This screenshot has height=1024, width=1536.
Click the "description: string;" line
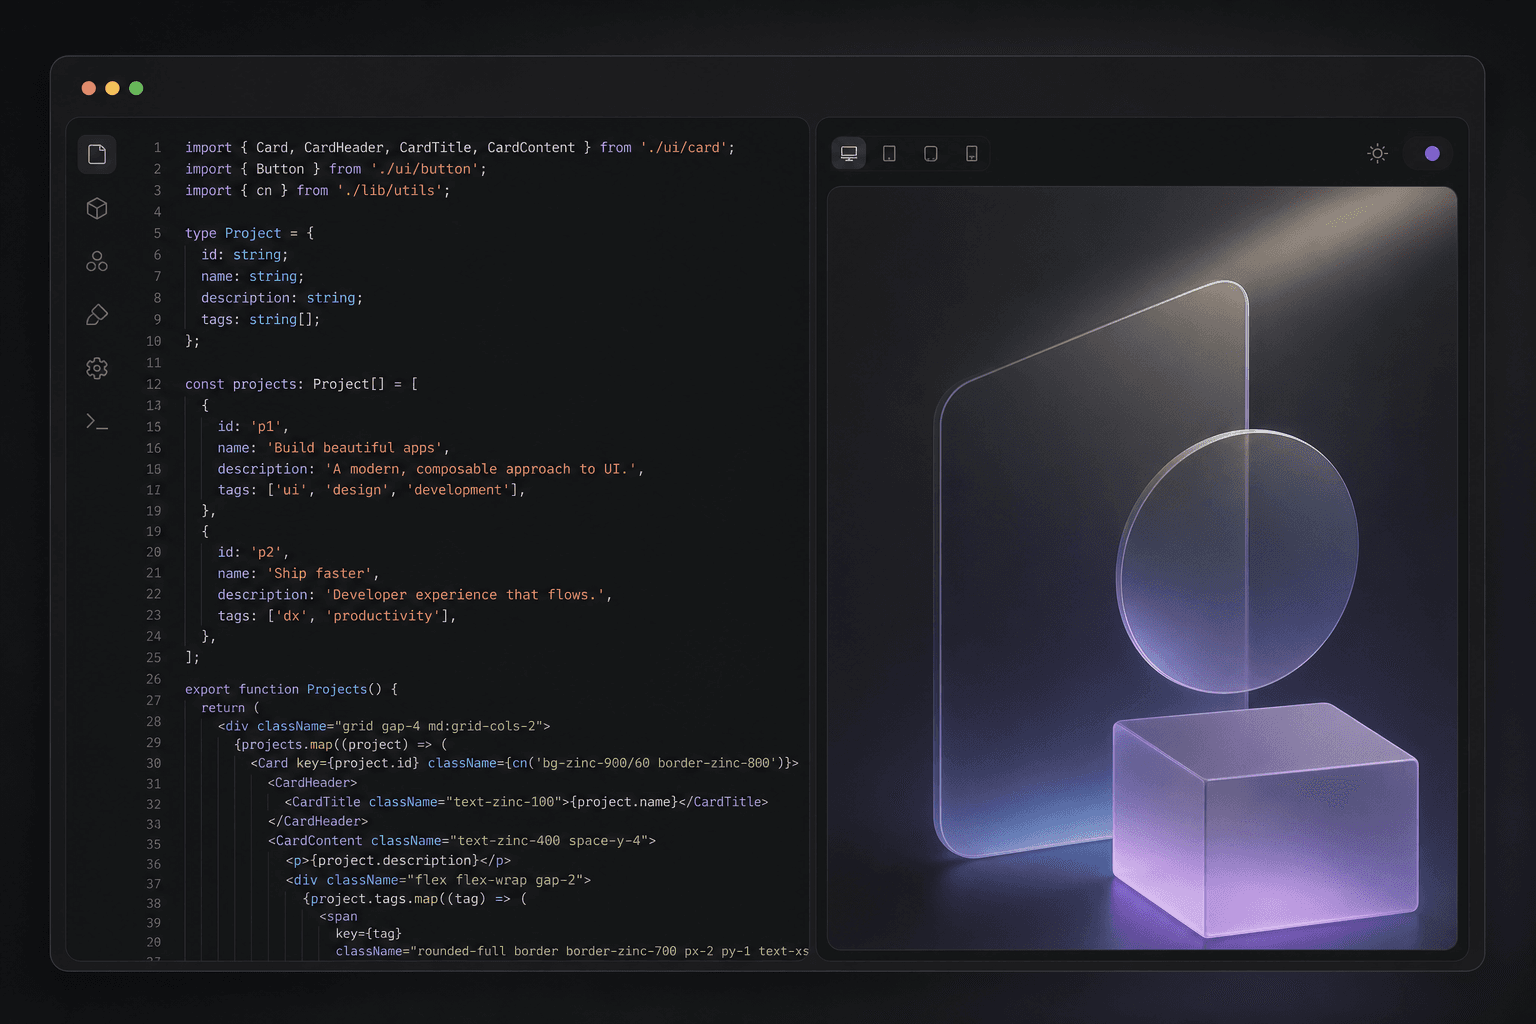(x=282, y=298)
